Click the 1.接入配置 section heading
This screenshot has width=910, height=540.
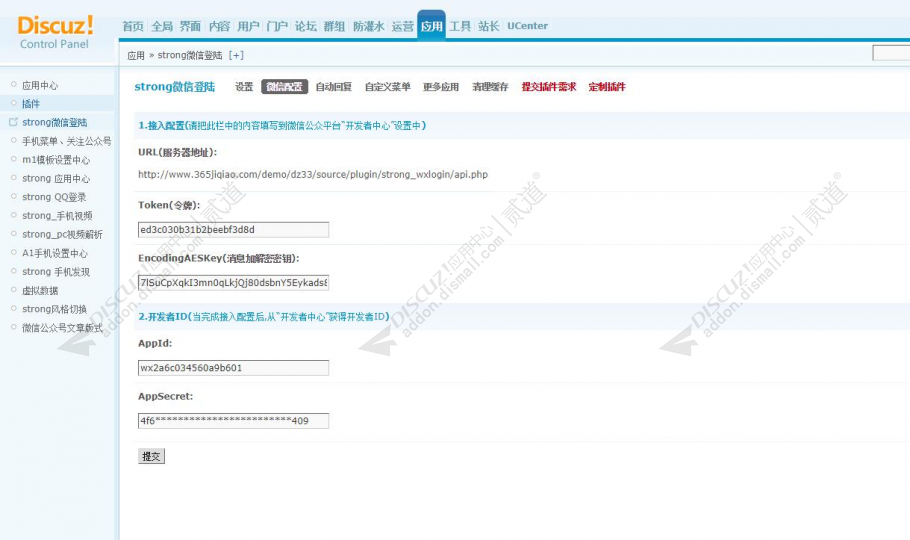pyautogui.click(x=282, y=125)
